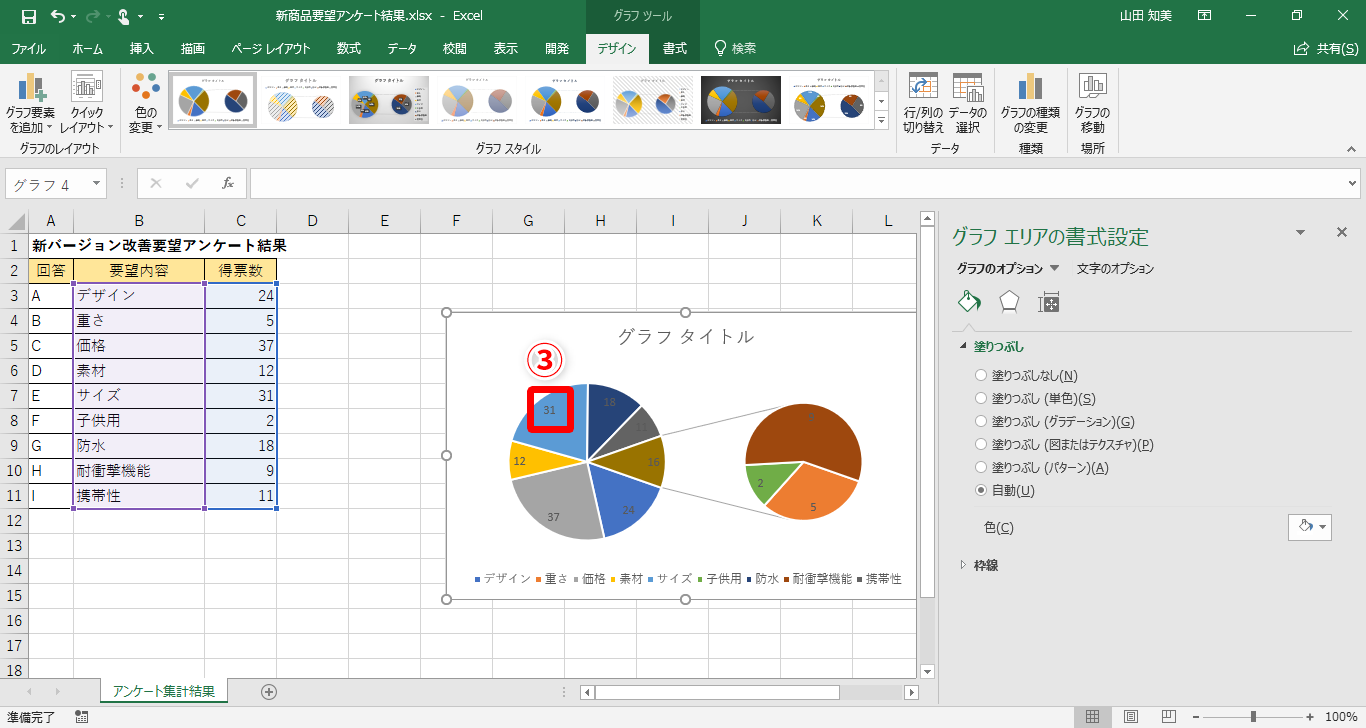The height and width of the screenshot is (728, 1366).
Task: Click the ribbon display options icon
Action: click(x=1204, y=16)
